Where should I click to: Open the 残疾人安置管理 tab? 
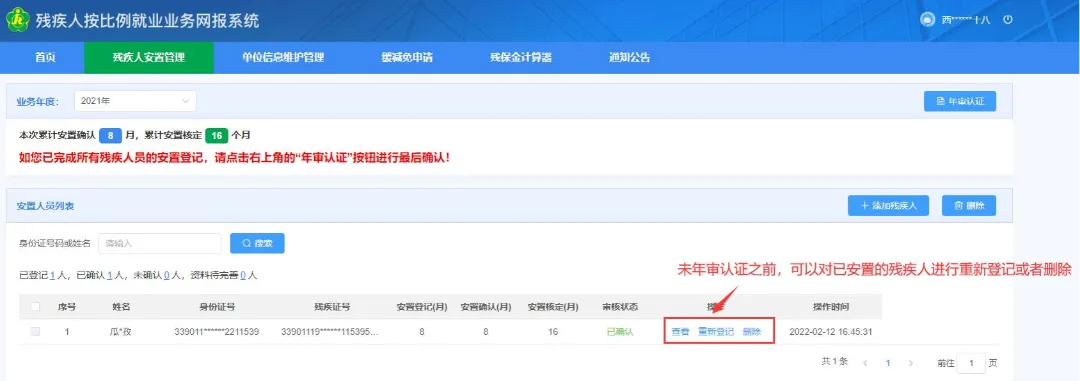[149, 58]
